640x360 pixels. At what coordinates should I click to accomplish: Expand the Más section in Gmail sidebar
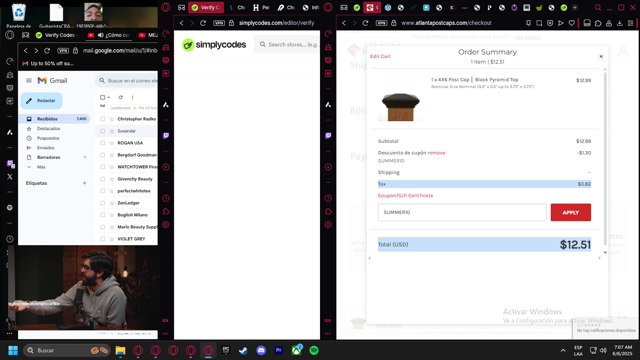click(x=41, y=167)
